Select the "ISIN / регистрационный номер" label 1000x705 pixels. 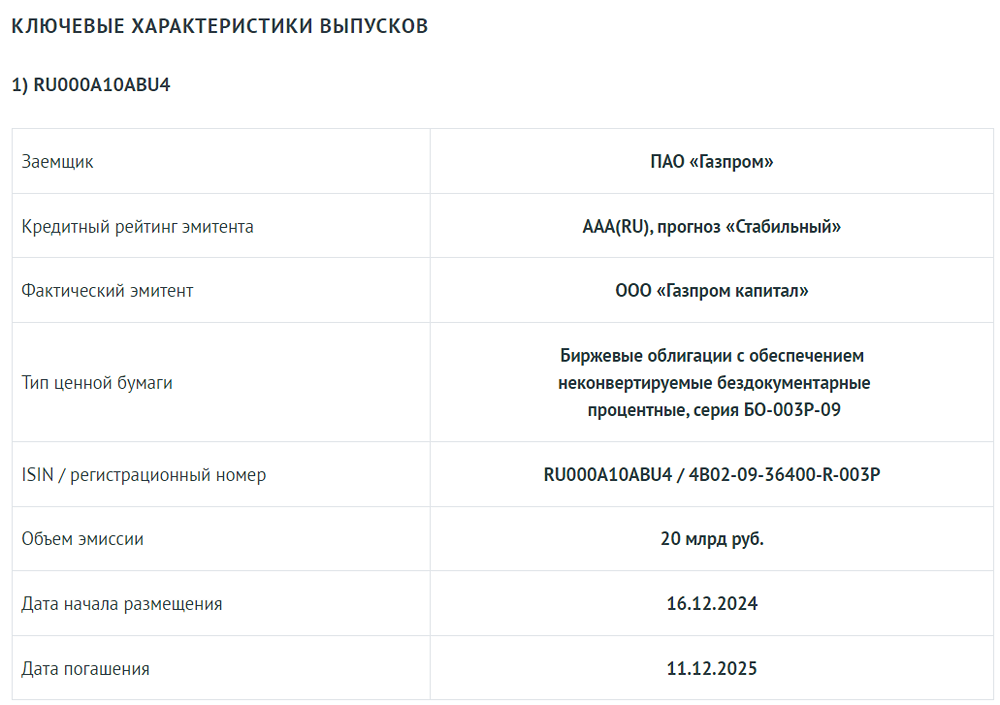click(x=144, y=475)
